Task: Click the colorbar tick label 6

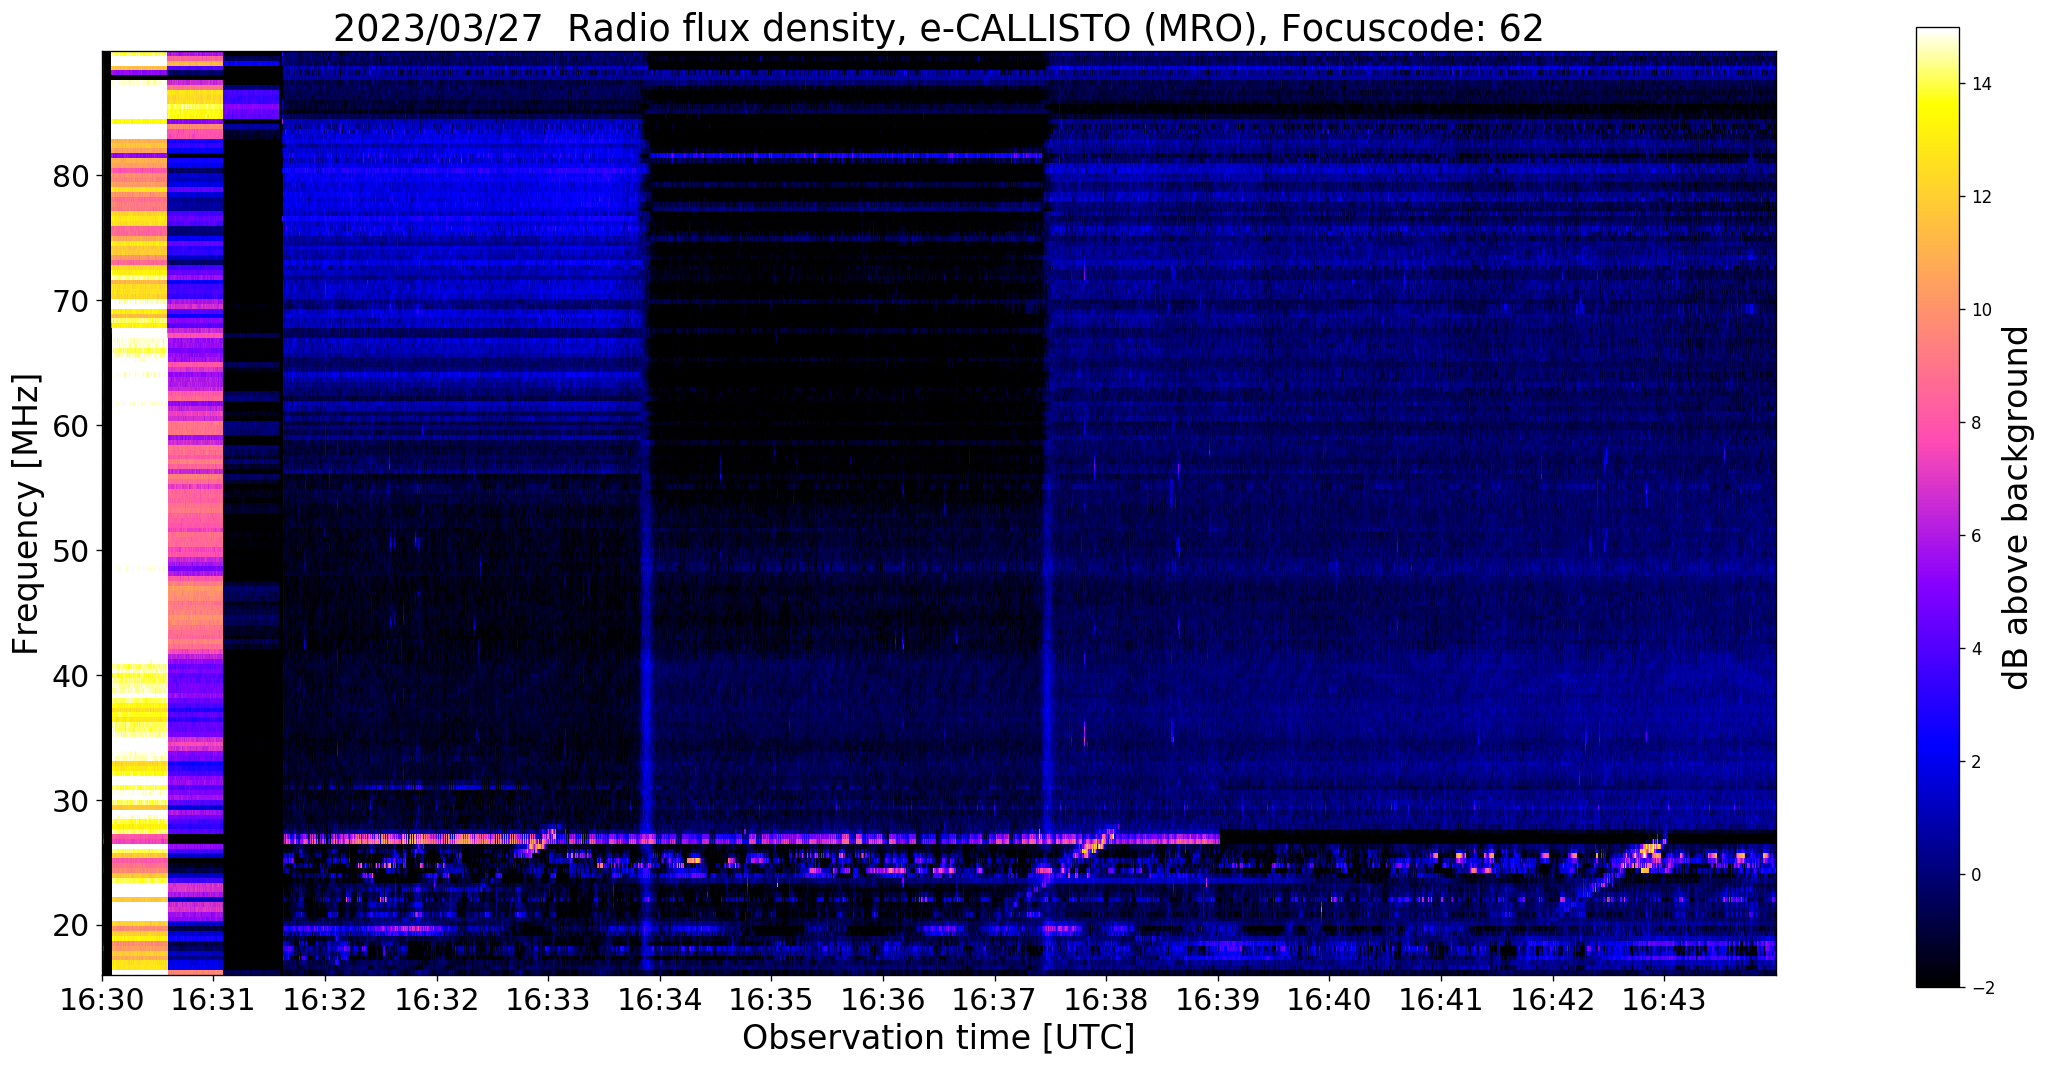Action: click(1974, 536)
